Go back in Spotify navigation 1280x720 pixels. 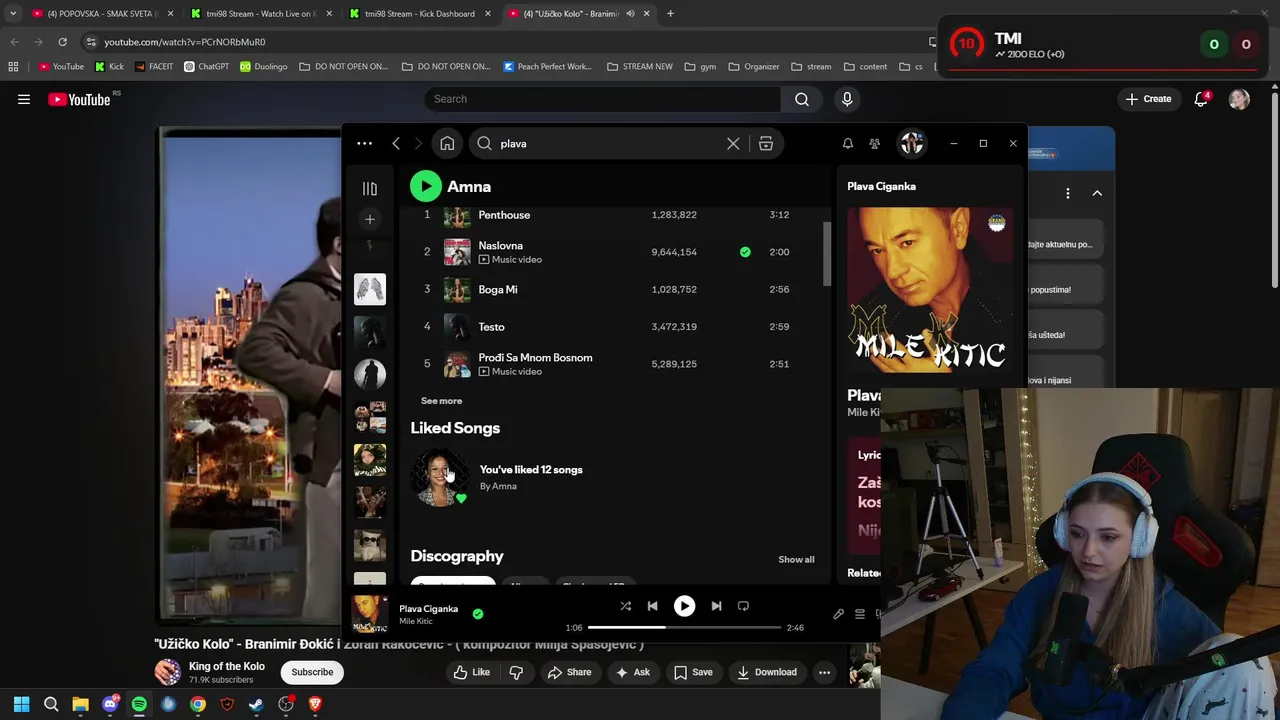396,143
